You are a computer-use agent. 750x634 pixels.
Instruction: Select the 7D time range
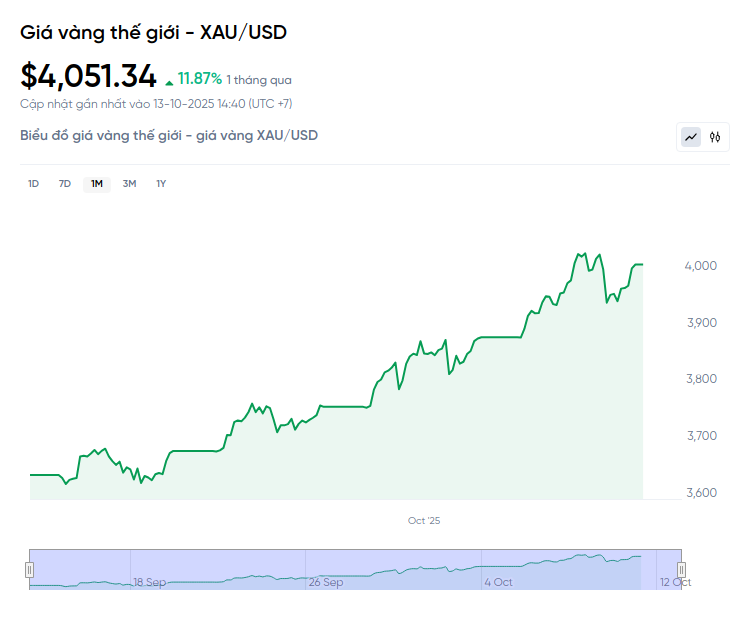coord(65,183)
